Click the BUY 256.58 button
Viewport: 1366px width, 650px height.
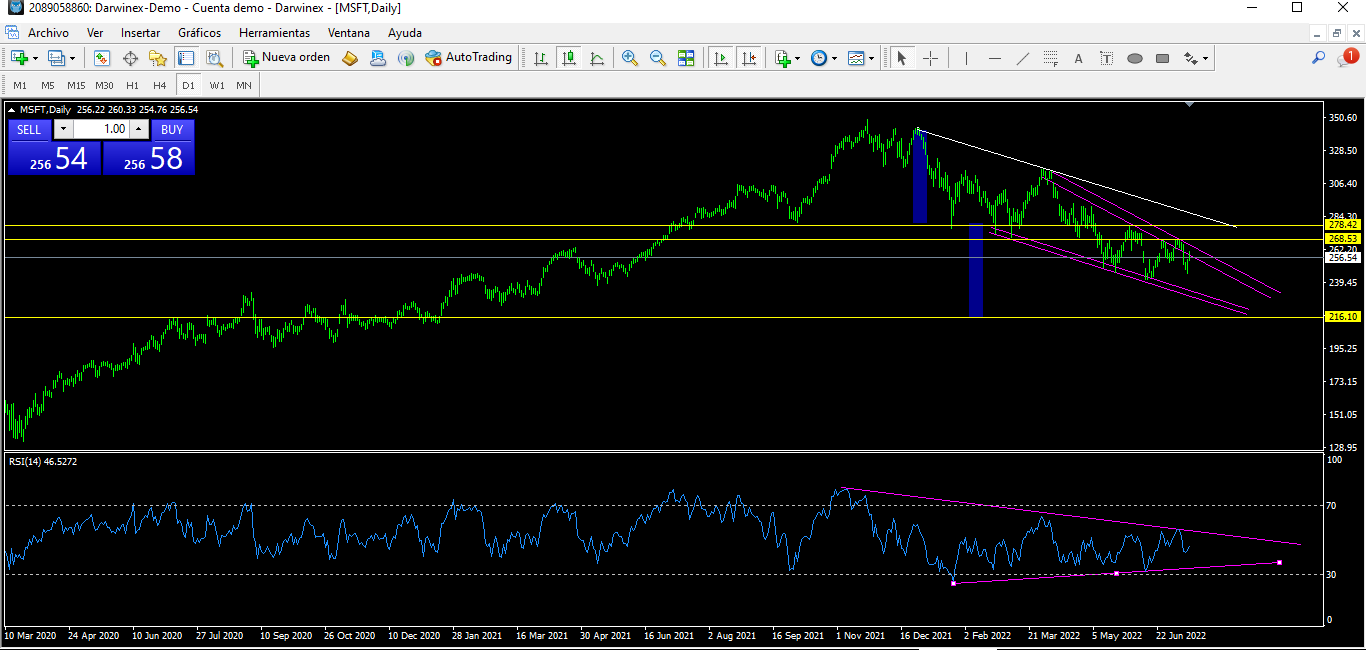tap(149, 158)
